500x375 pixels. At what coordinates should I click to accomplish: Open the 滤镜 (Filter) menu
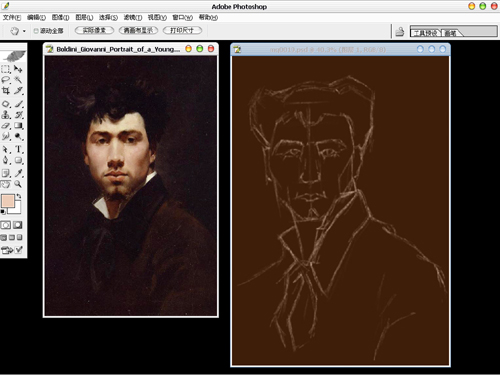tap(133, 17)
